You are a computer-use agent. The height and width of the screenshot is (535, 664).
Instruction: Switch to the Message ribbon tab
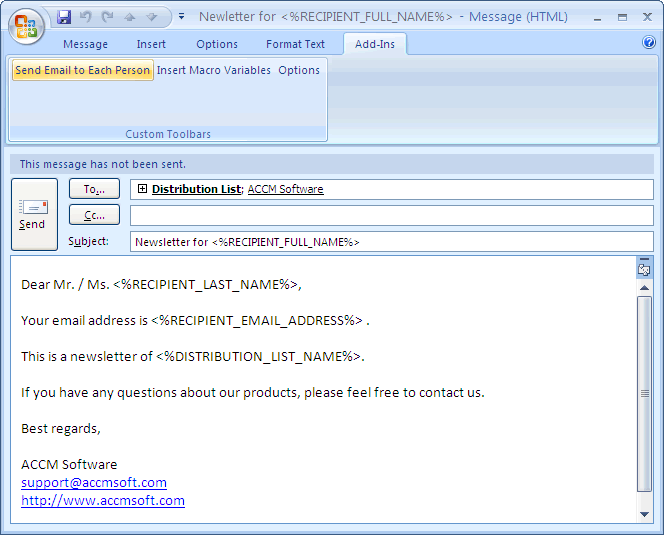86,44
